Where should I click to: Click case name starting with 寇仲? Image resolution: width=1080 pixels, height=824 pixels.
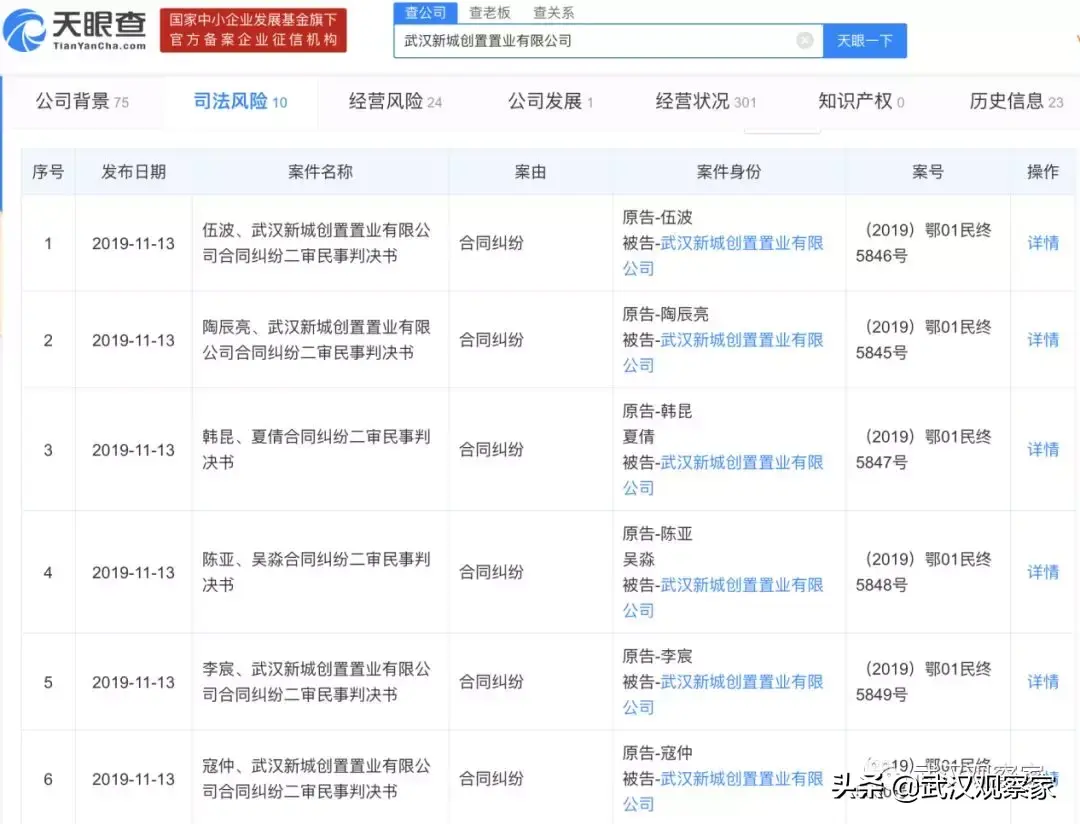(x=316, y=779)
